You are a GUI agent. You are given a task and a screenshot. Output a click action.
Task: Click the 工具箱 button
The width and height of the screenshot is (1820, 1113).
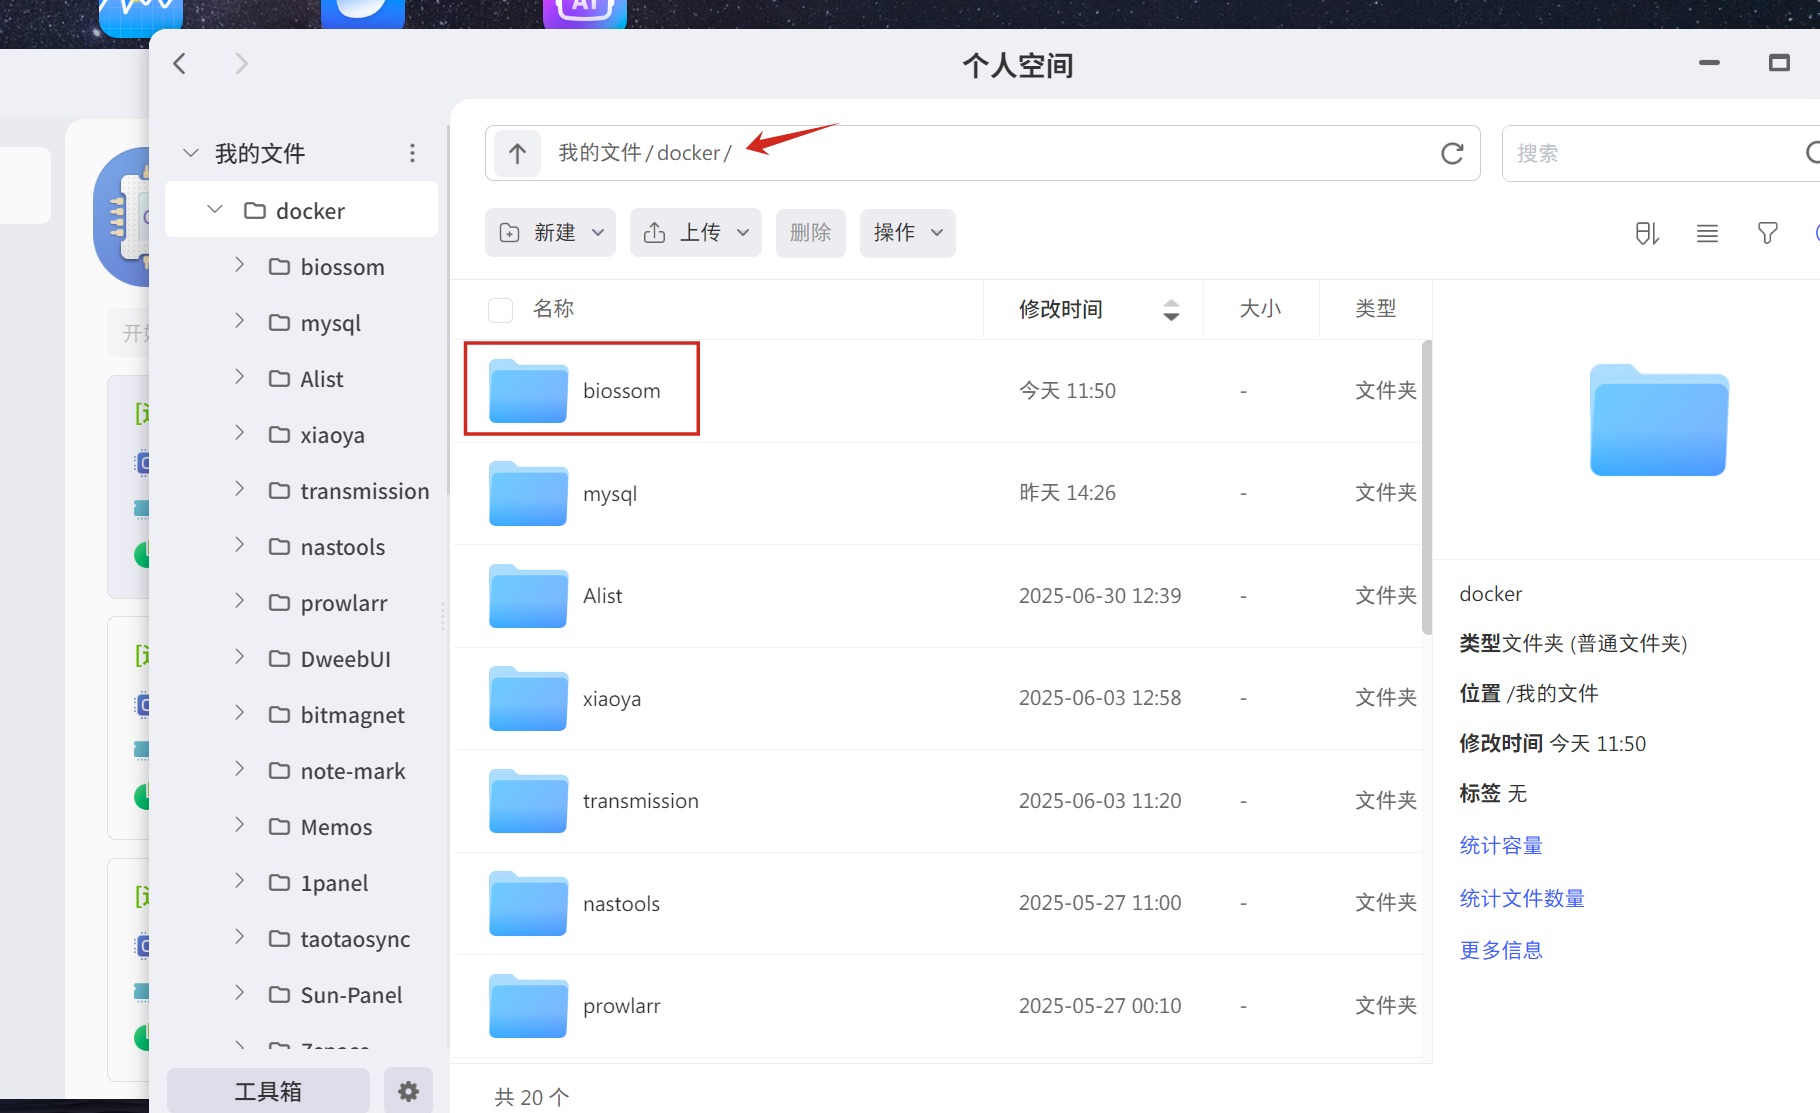268,1091
